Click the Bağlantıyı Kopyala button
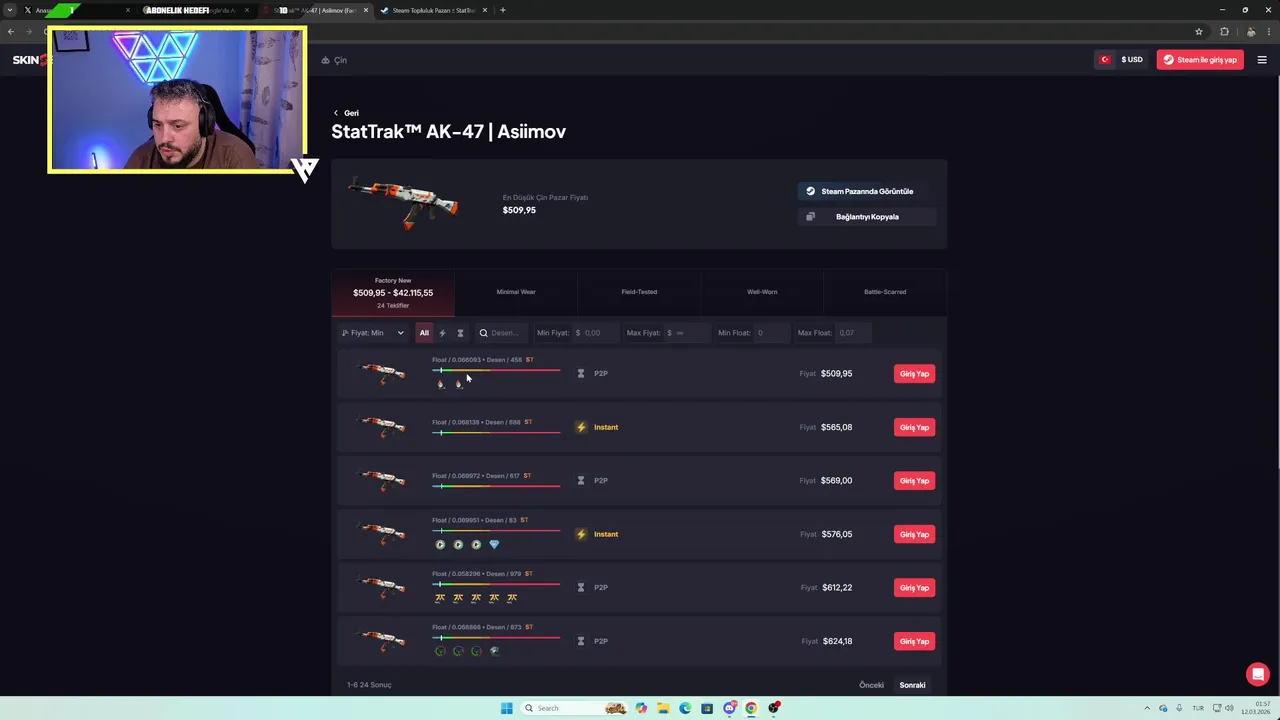 (x=867, y=217)
